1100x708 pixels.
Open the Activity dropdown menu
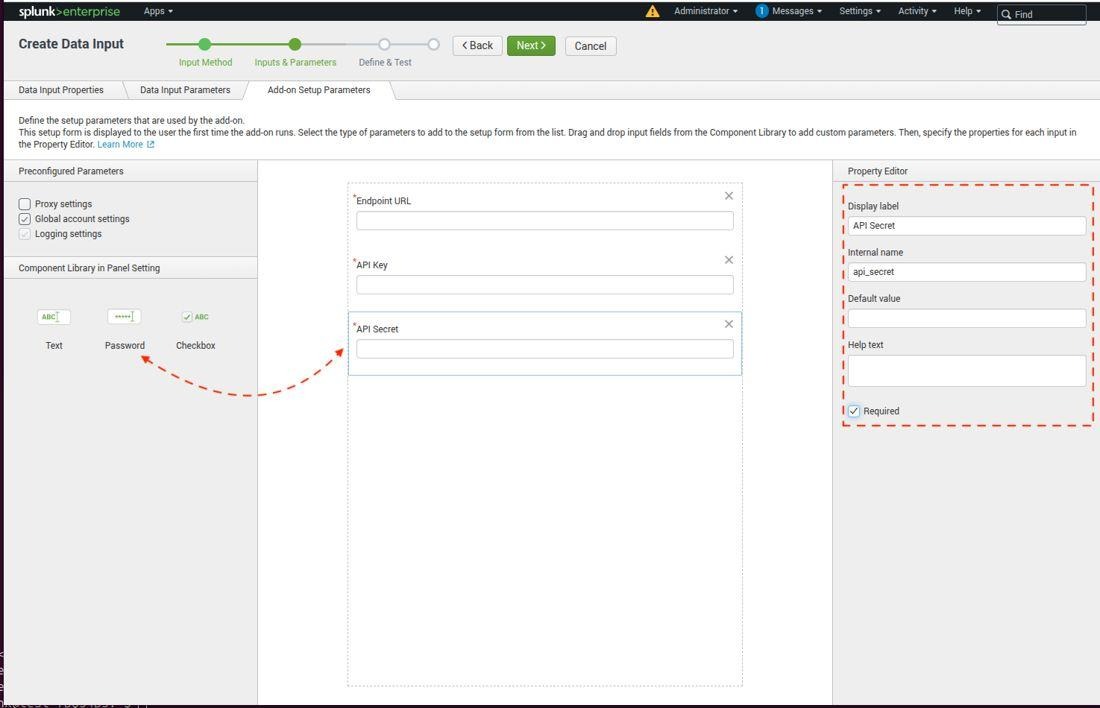click(x=917, y=11)
